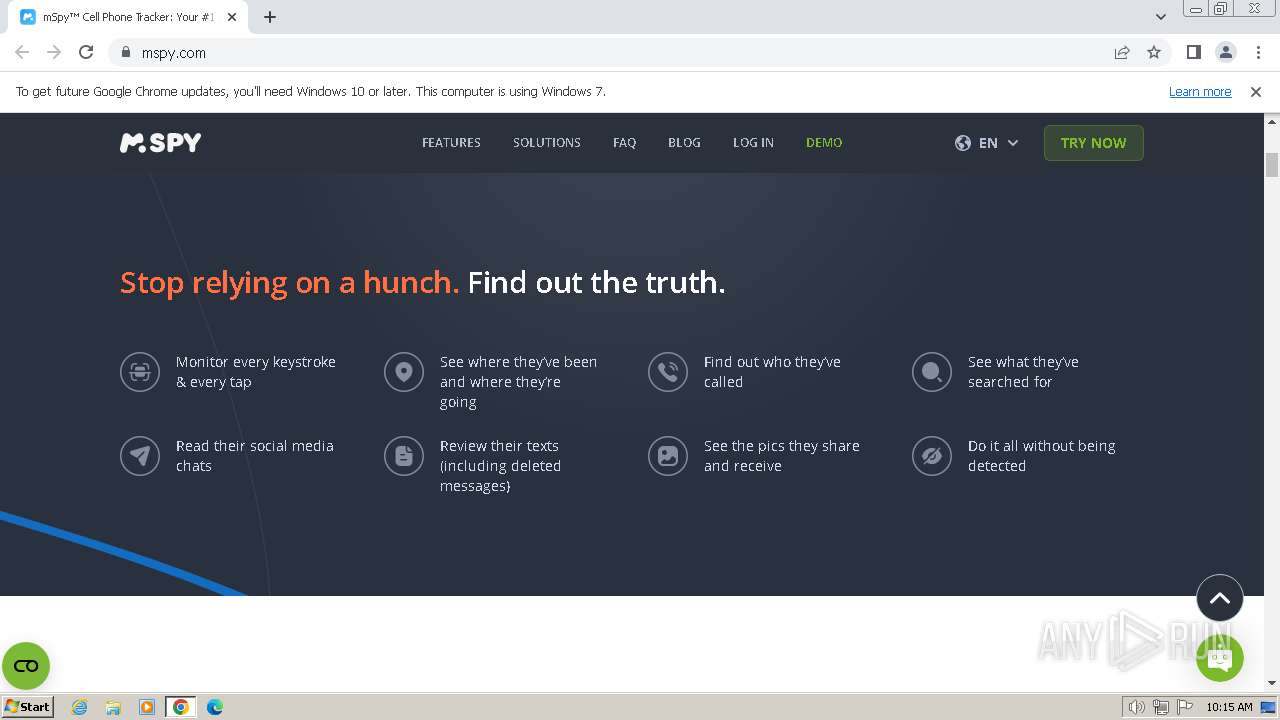Viewport: 1280px width, 720px height.
Task: Expand the EN language dropdown
Action: click(987, 142)
